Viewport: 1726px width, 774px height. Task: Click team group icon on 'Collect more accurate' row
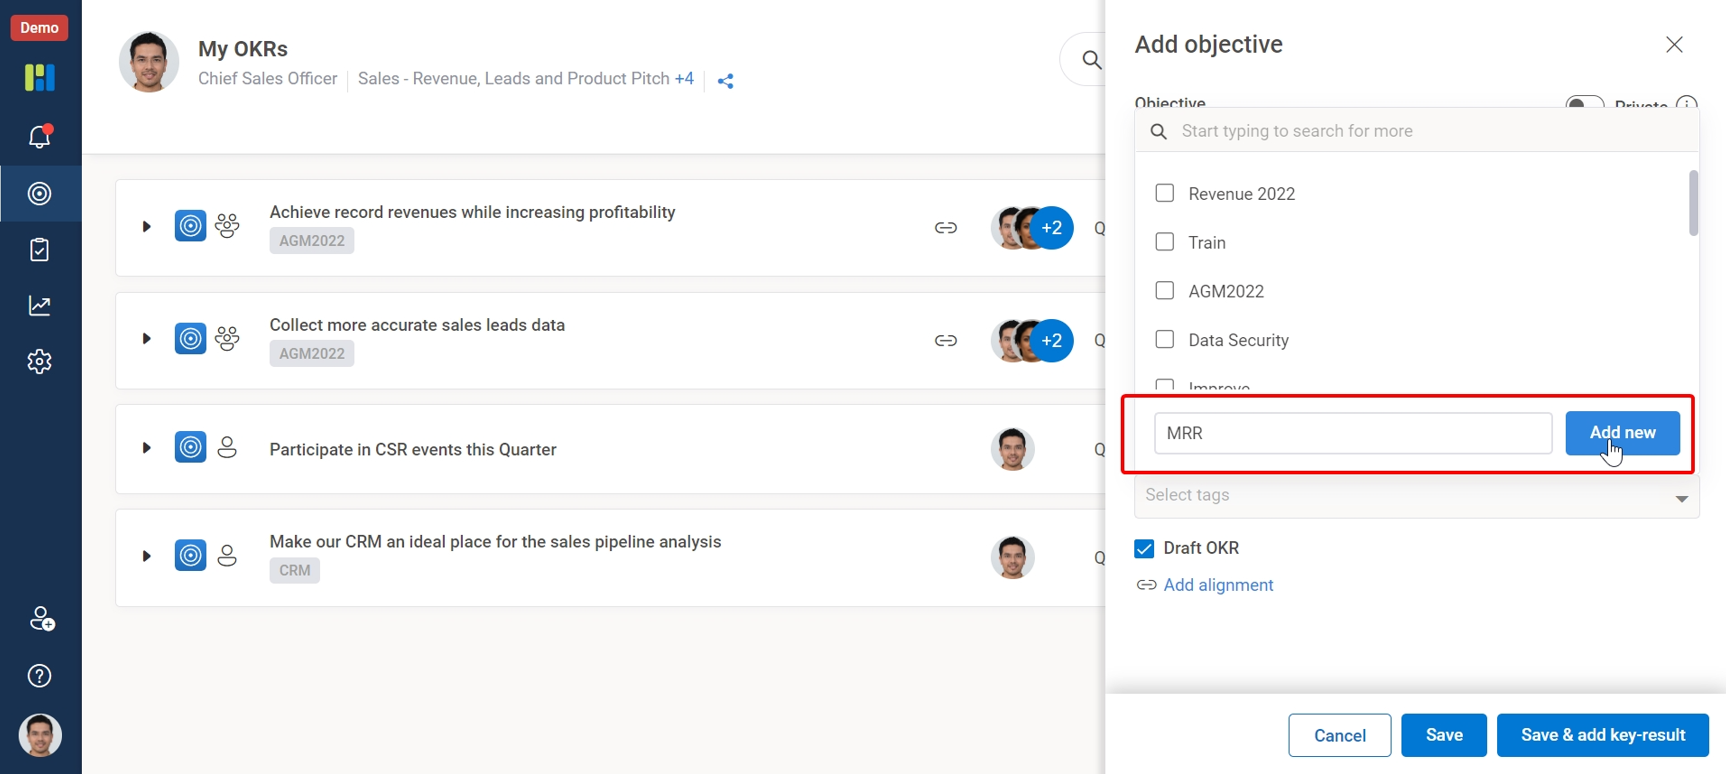point(227,338)
